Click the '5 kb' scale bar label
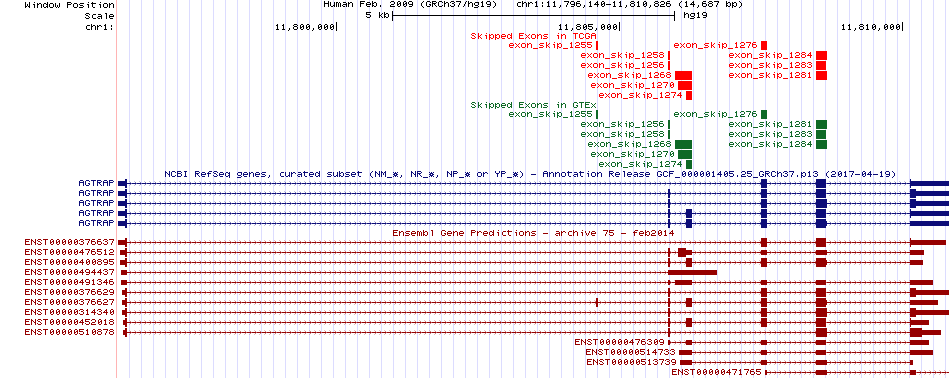The width and height of the screenshot is (950, 378). point(377,16)
